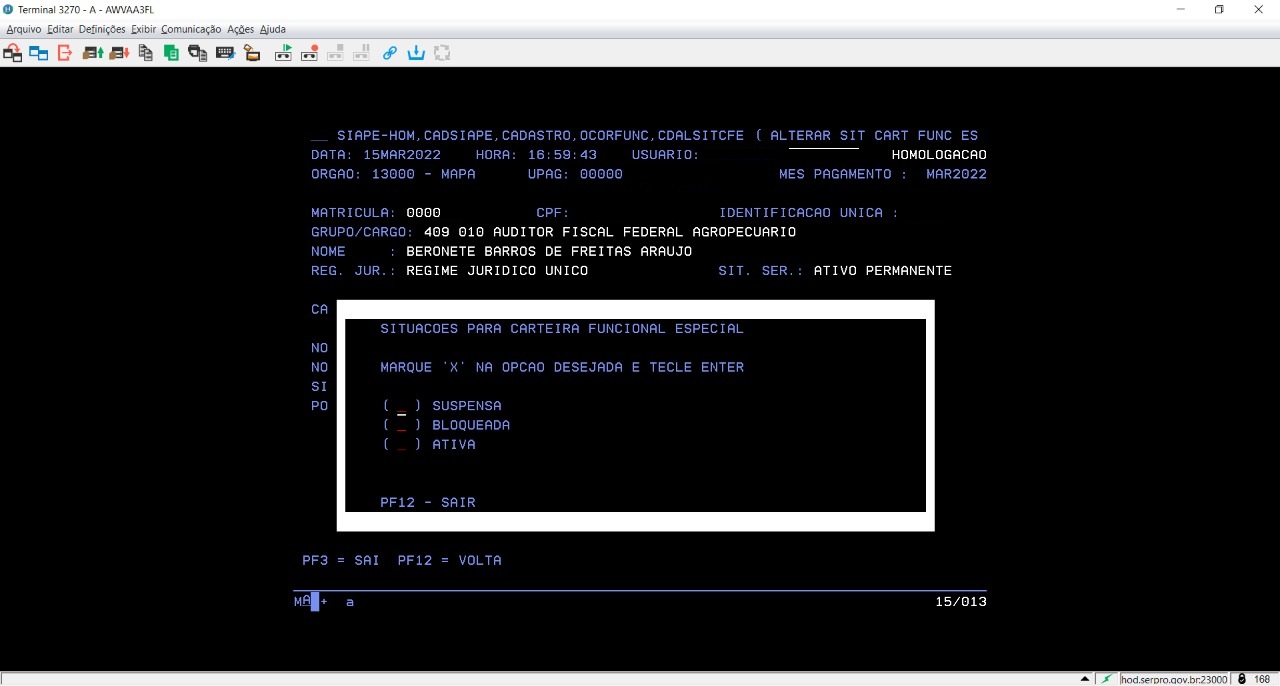This screenshot has width=1280, height=686.
Task: Click the blue download tray icon
Action: 416,53
